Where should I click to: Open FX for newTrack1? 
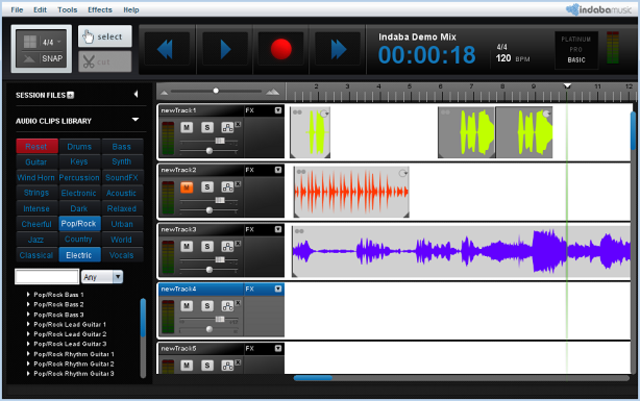[249, 110]
